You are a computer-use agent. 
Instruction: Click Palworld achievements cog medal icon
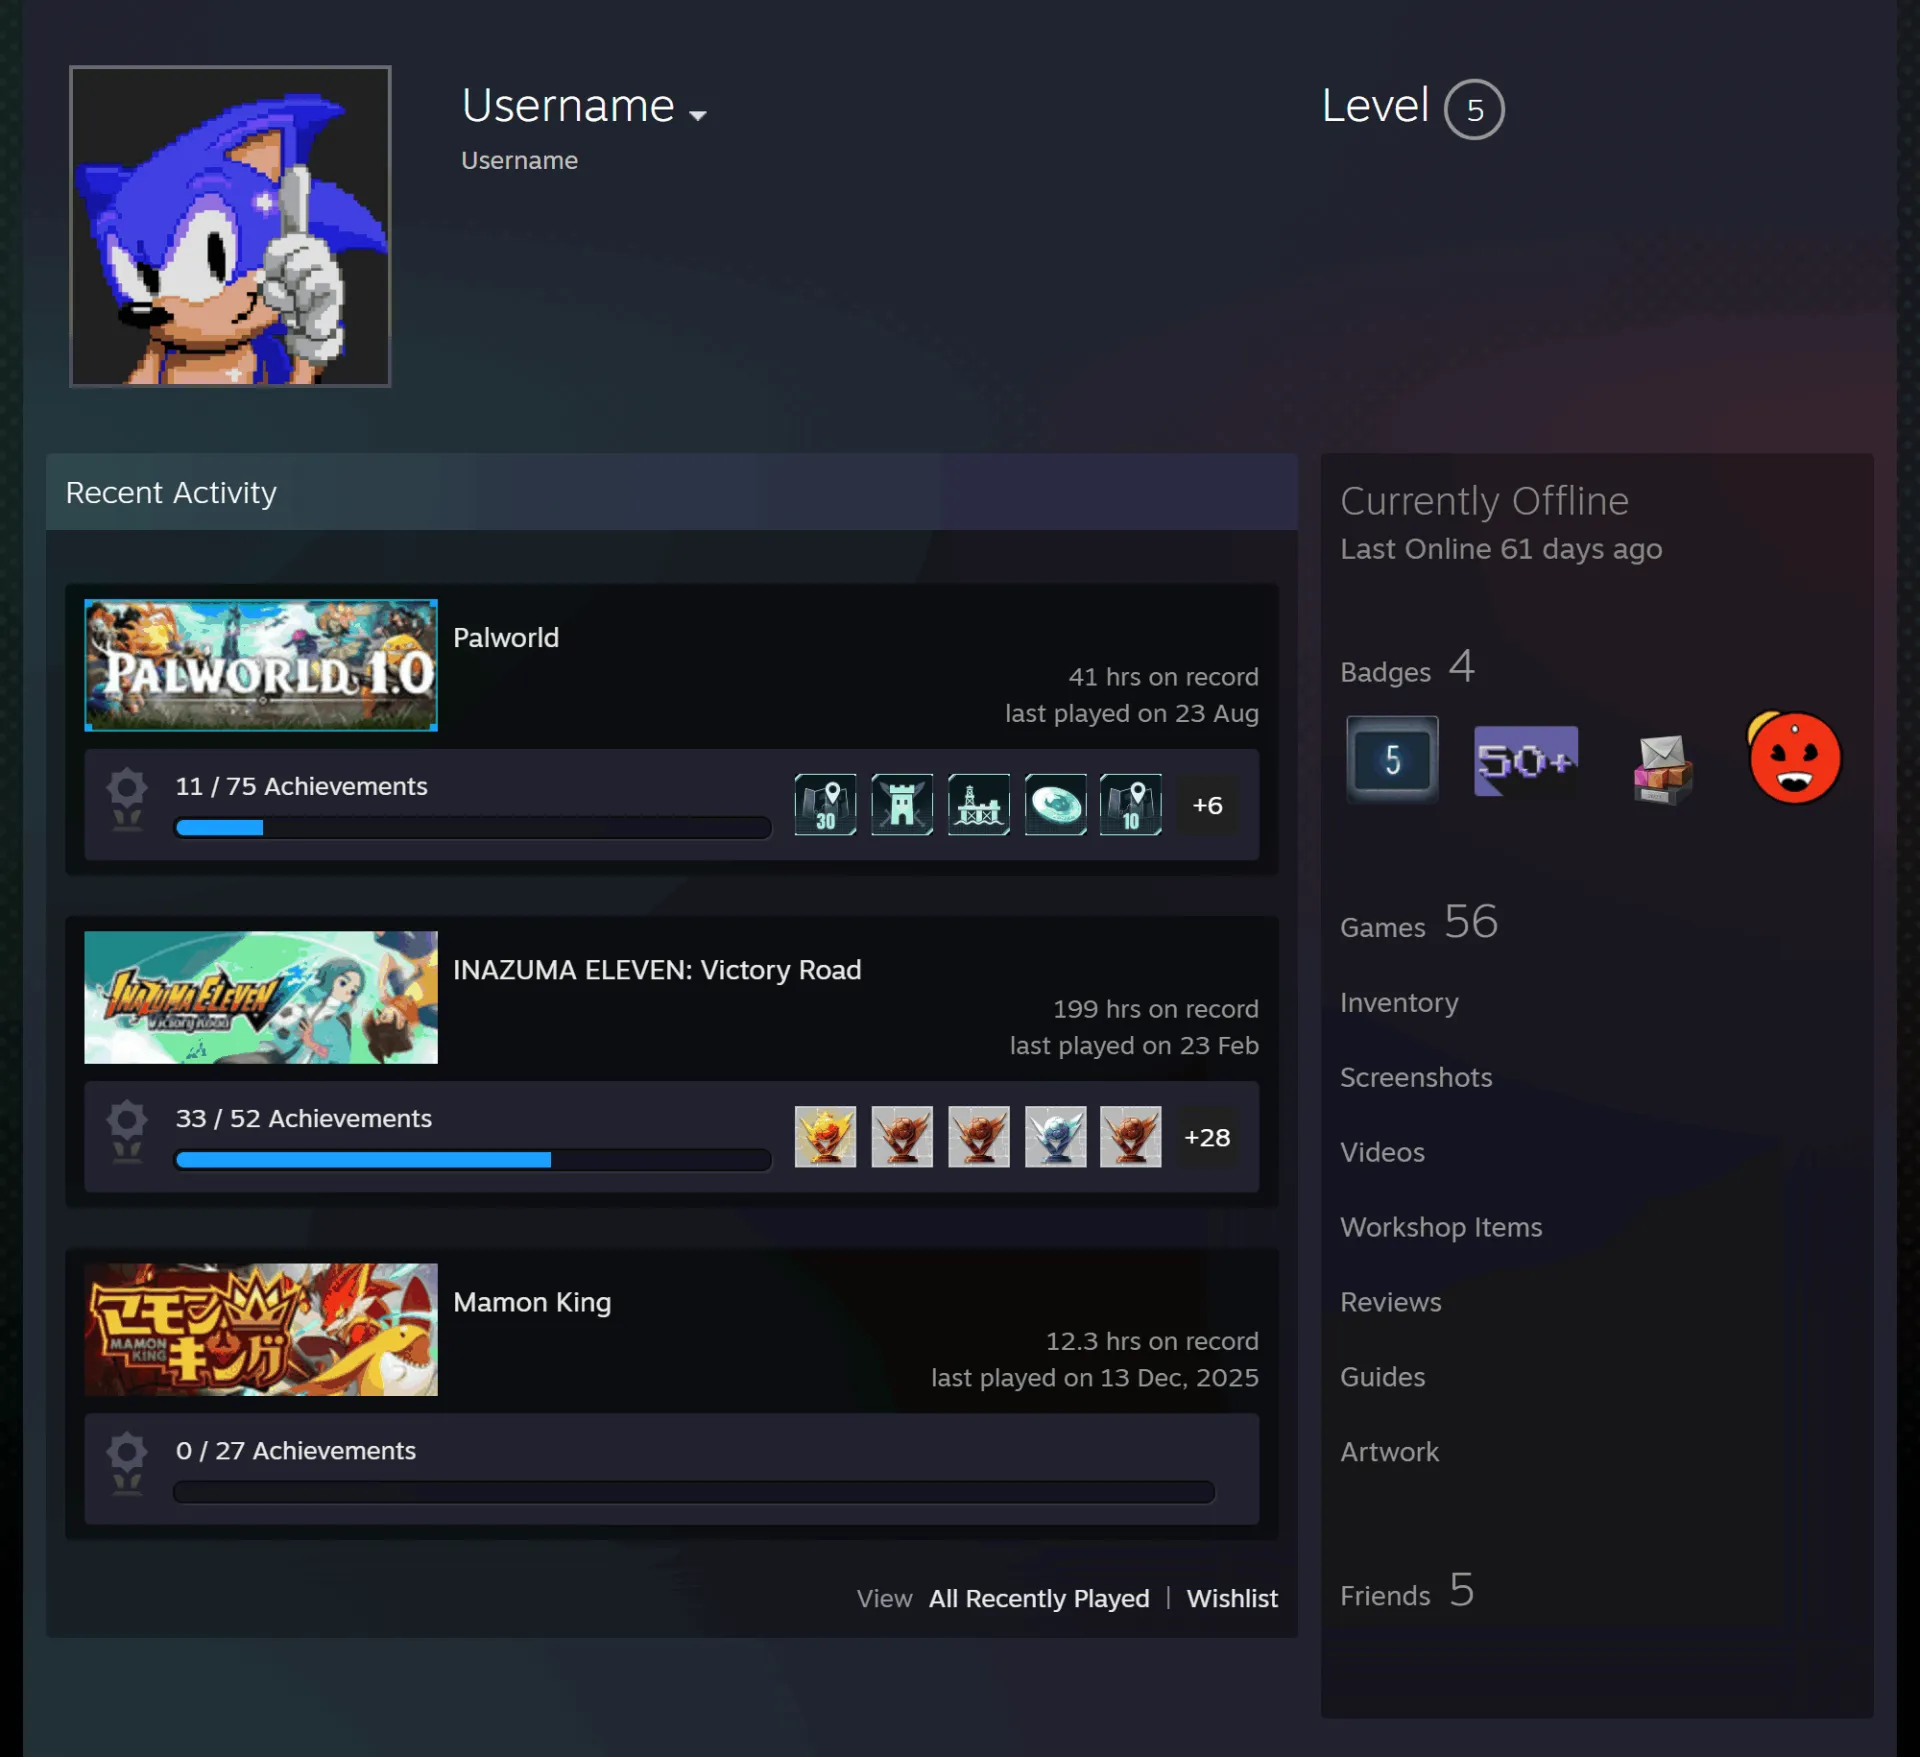pyautogui.click(x=127, y=800)
